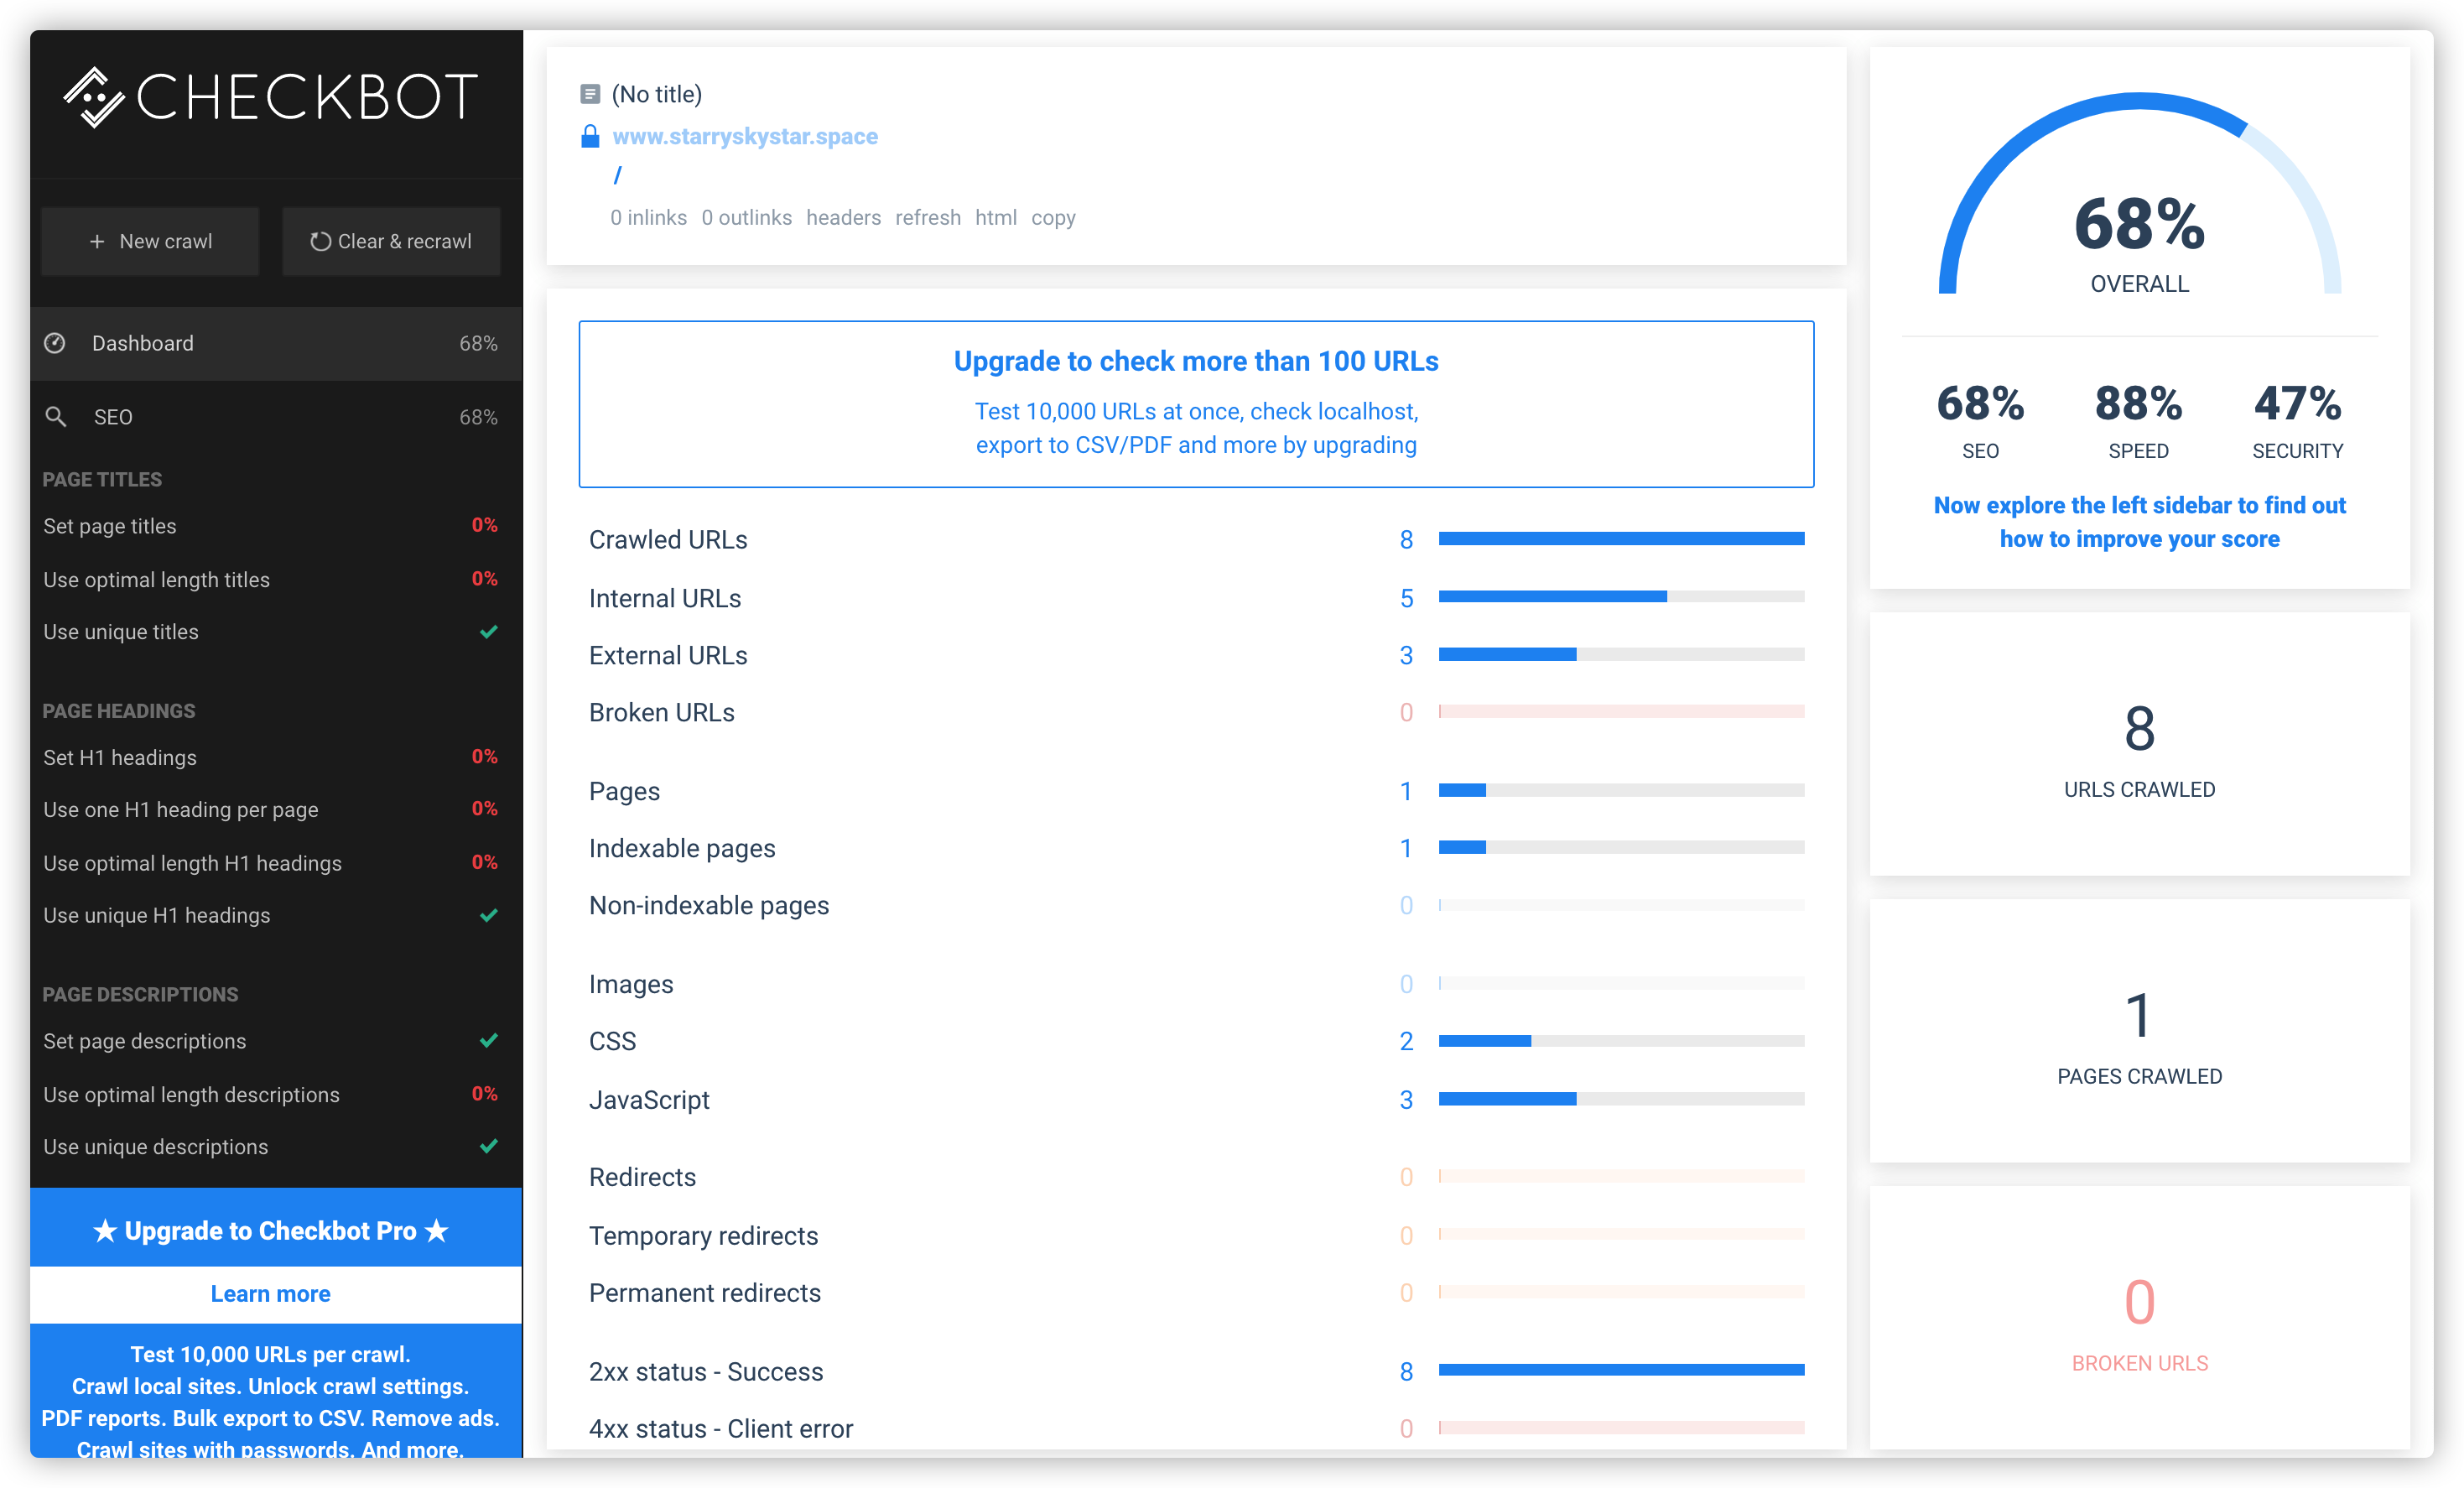Image resolution: width=2464 pixels, height=1488 pixels.
Task: Click the Learn more link
Action: [270, 1294]
